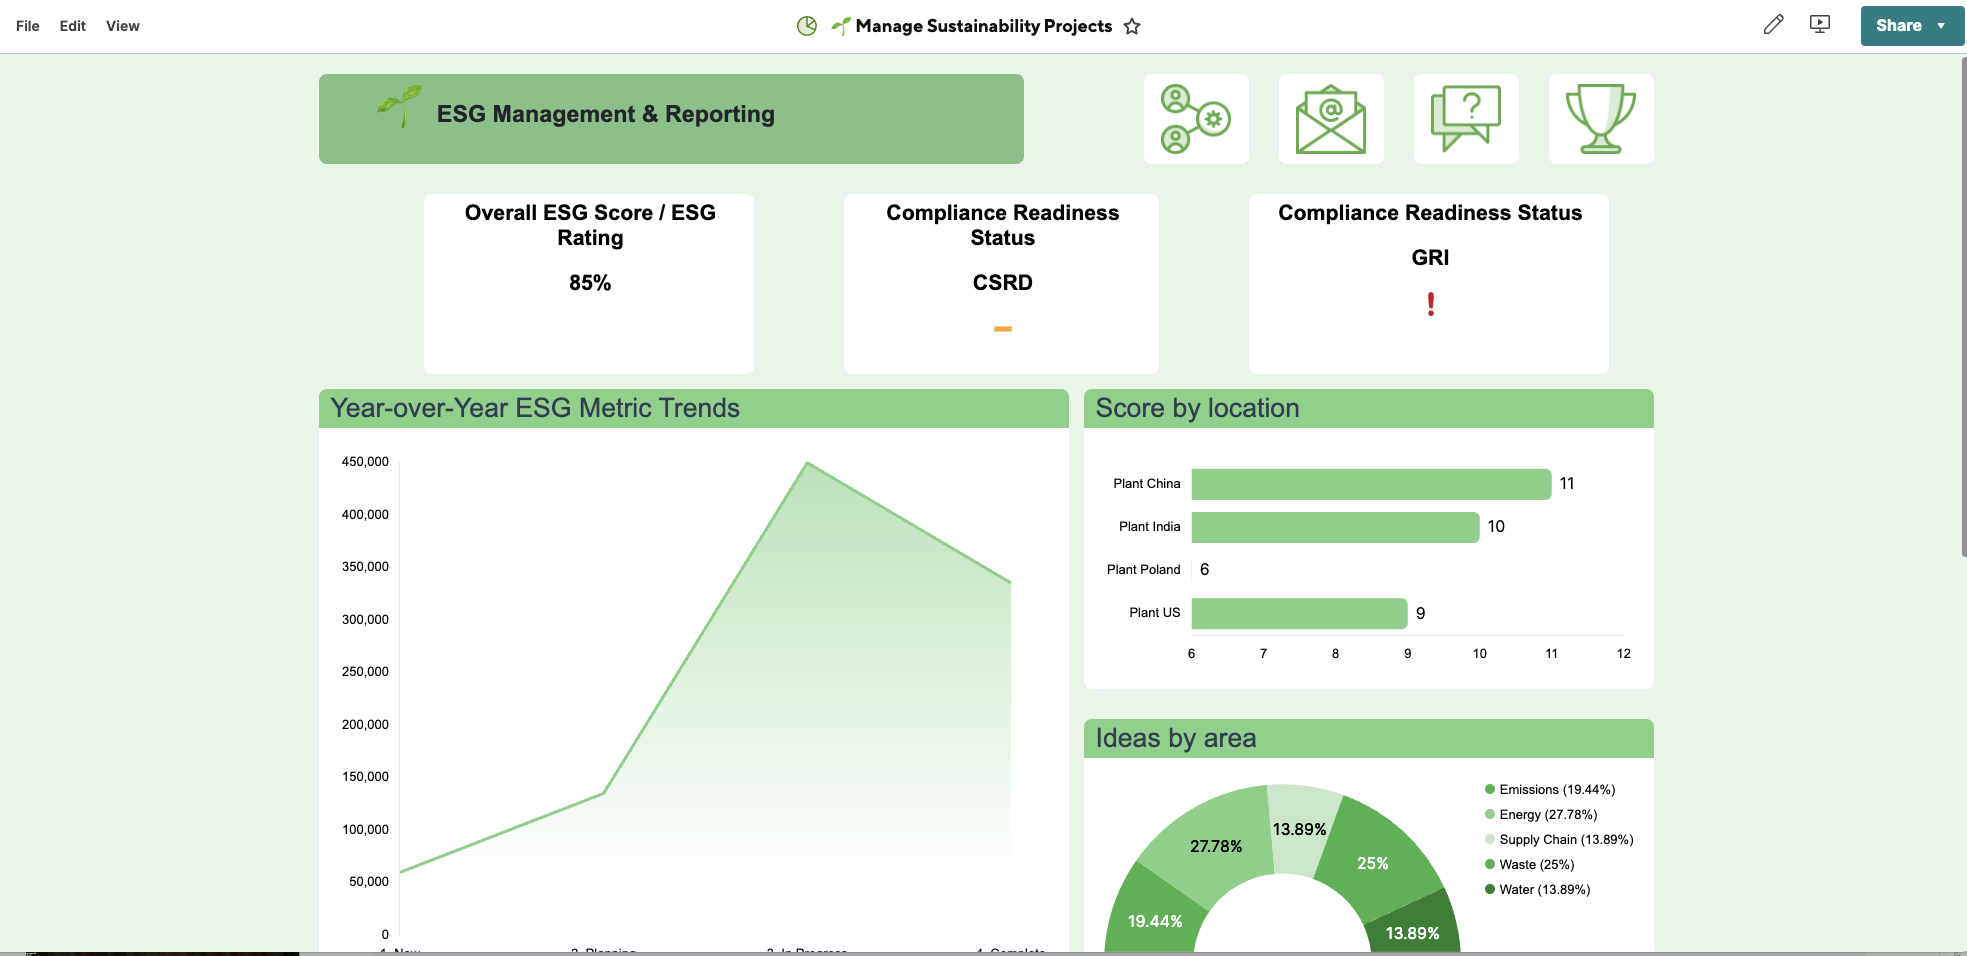This screenshot has height=956, width=1967.
Task: Open the View menu
Action: [x=122, y=26]
